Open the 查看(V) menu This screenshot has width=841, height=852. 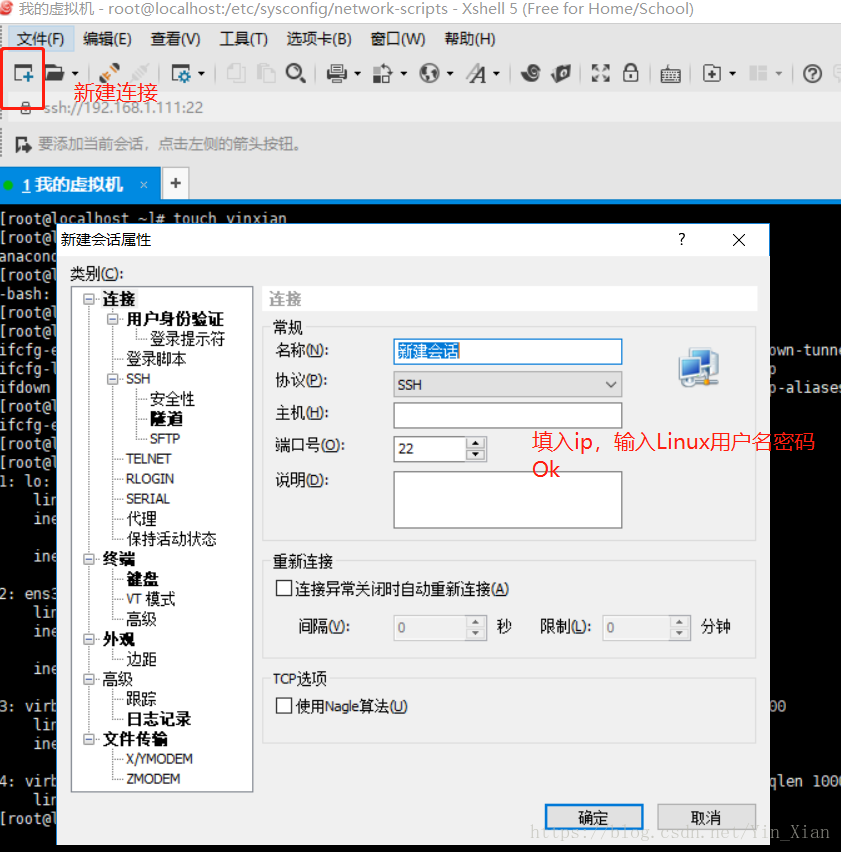(x=175, y=39)
